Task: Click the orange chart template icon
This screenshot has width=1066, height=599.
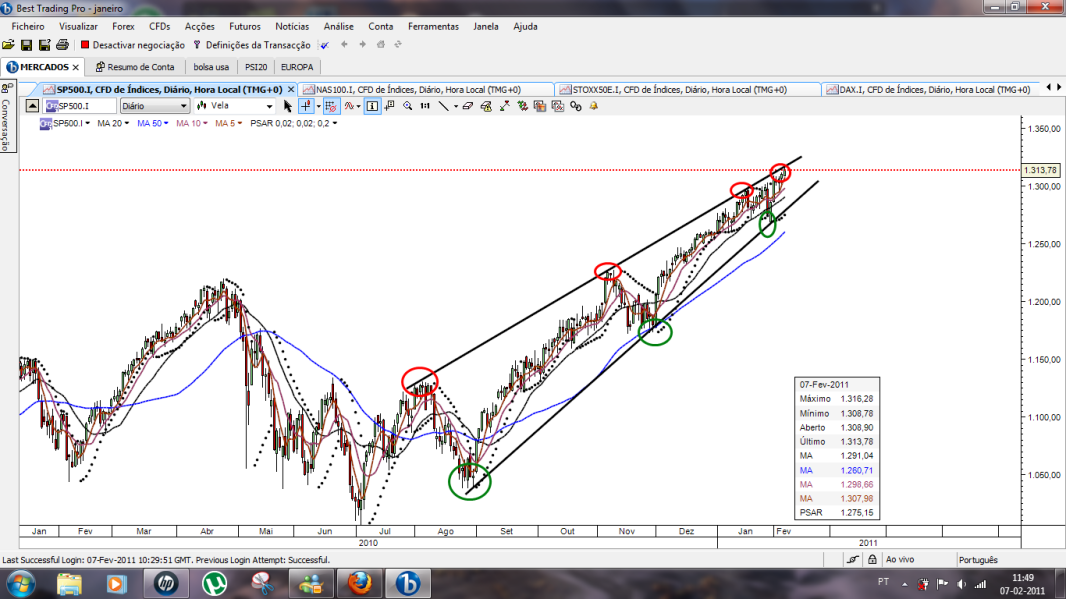Action: point(540,106)
